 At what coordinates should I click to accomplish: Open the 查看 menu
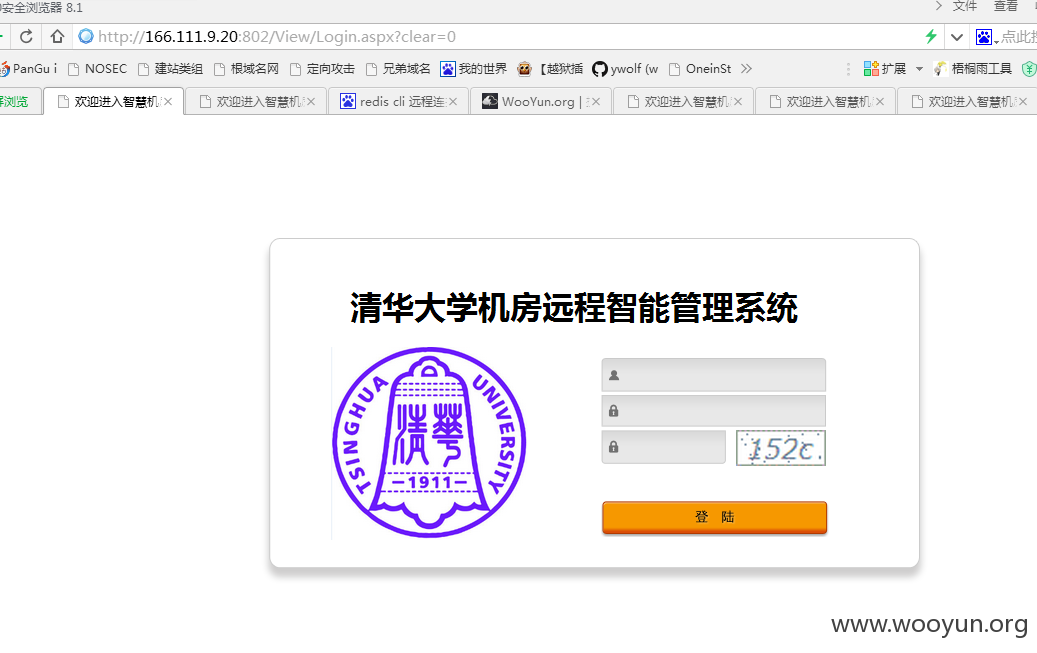(1006, 7)
